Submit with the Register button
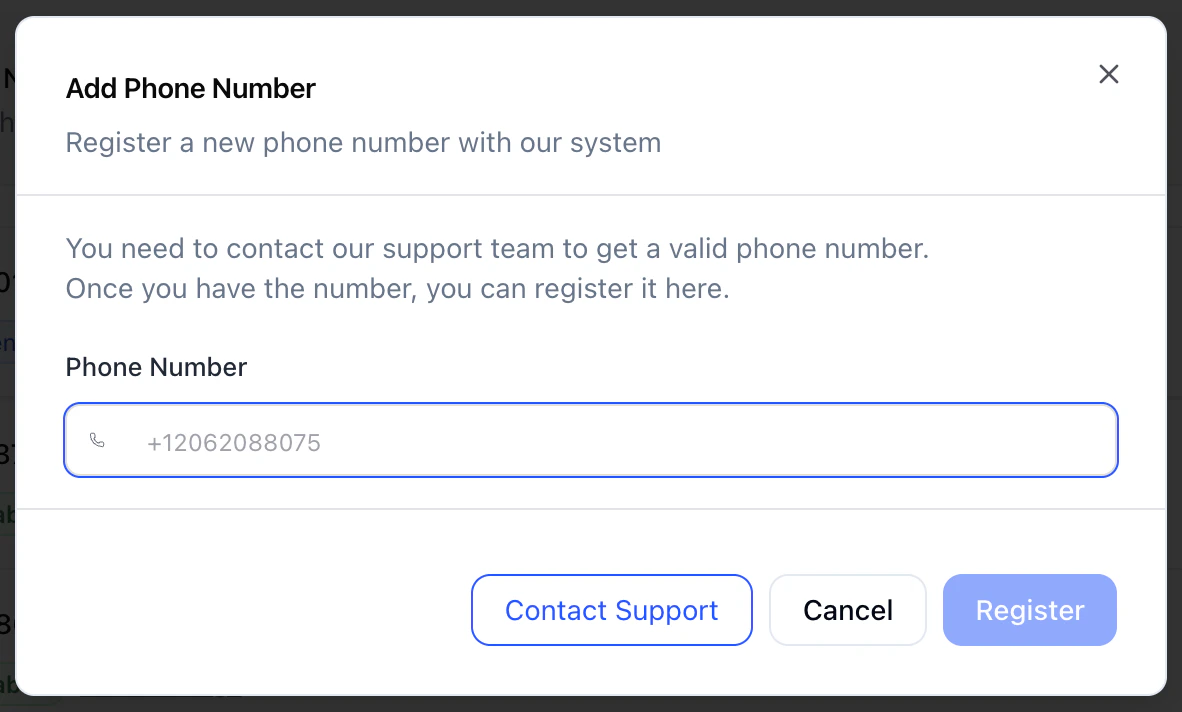 [1030, 610]
